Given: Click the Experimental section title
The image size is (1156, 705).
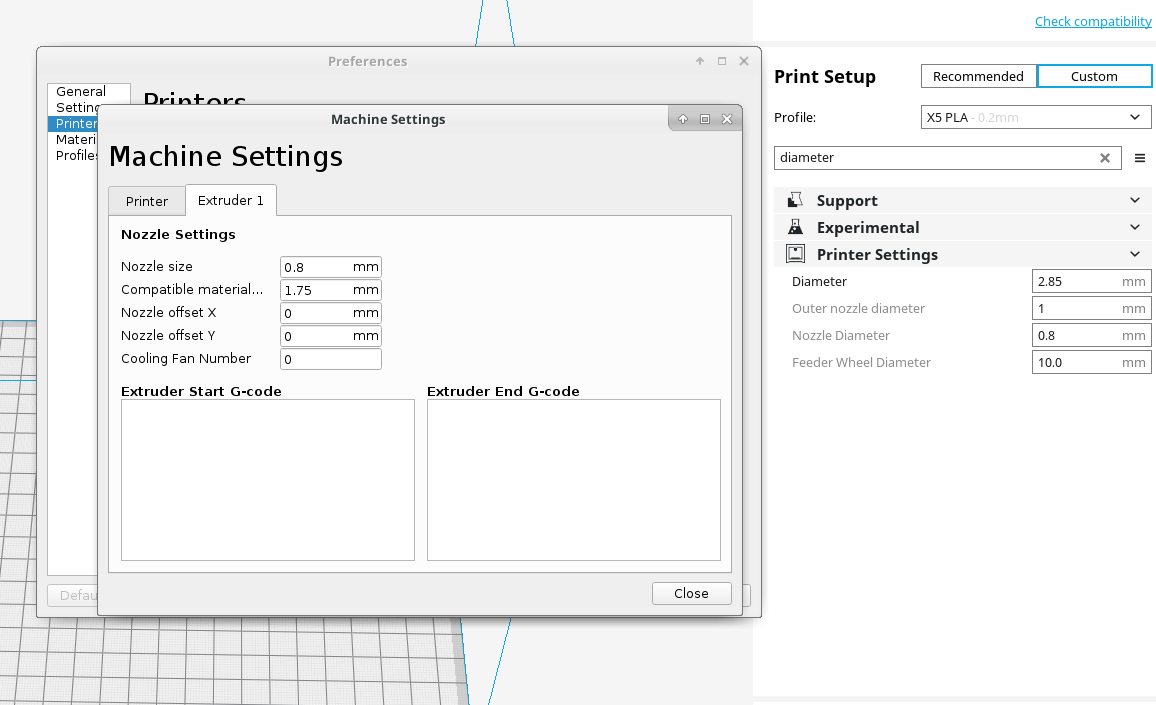Looking at the screenshot, I should click(868, 227).
